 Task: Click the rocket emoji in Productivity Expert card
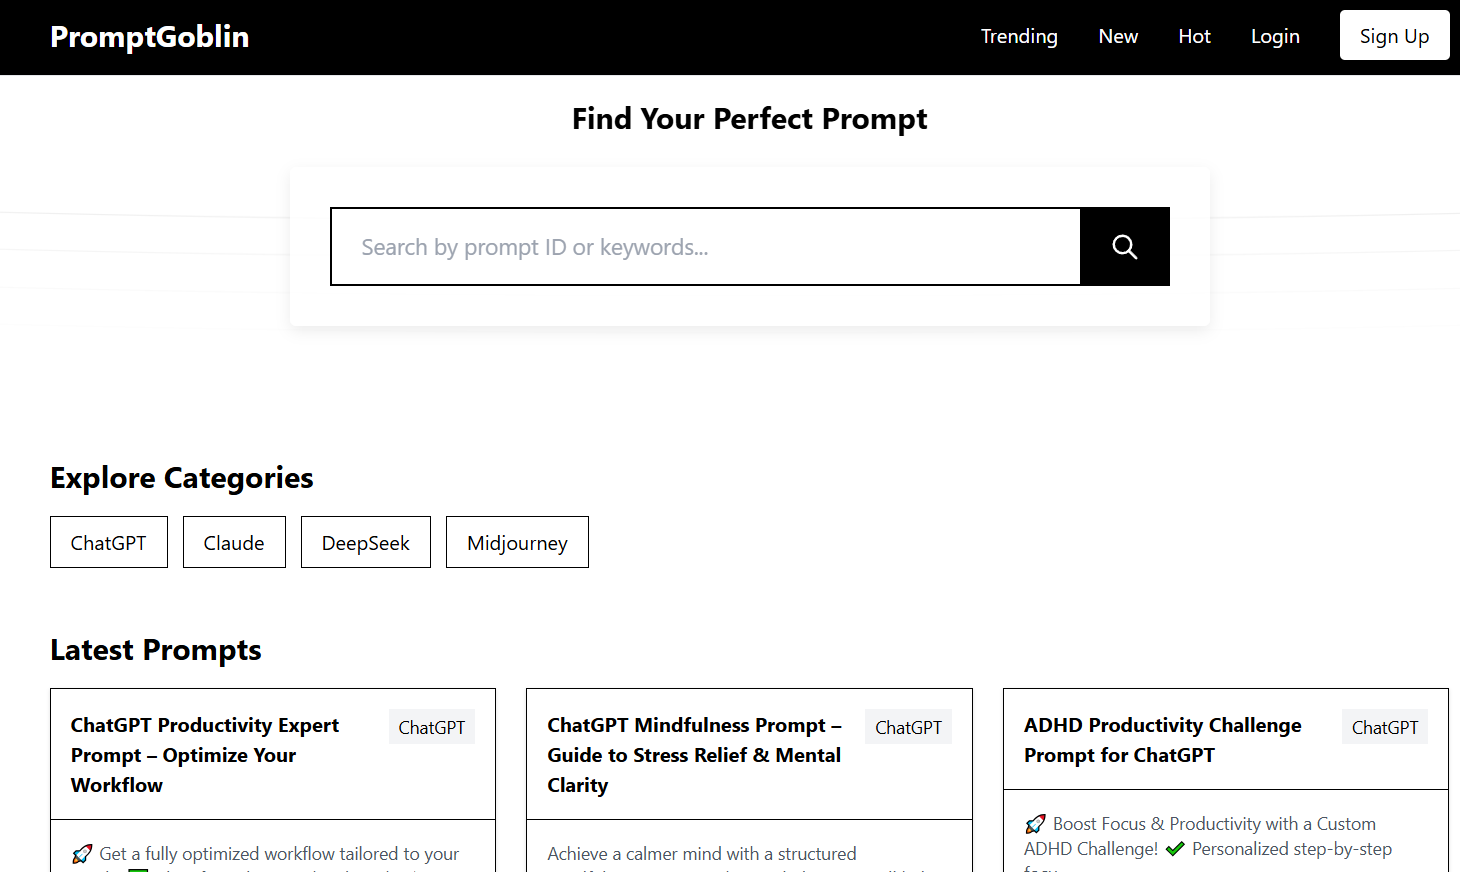tap(82, 854)
